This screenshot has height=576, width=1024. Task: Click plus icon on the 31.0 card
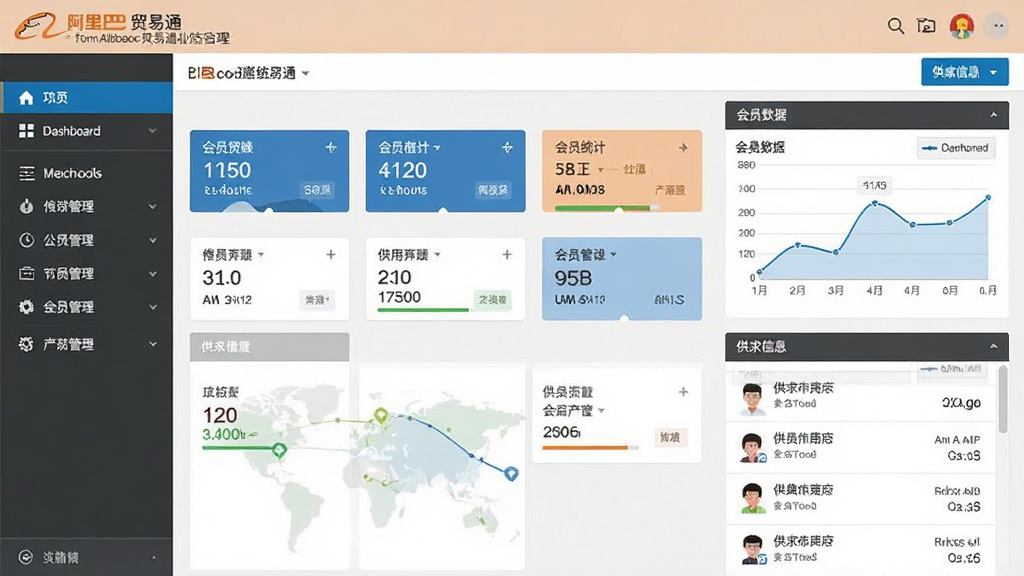coord(331,255)
